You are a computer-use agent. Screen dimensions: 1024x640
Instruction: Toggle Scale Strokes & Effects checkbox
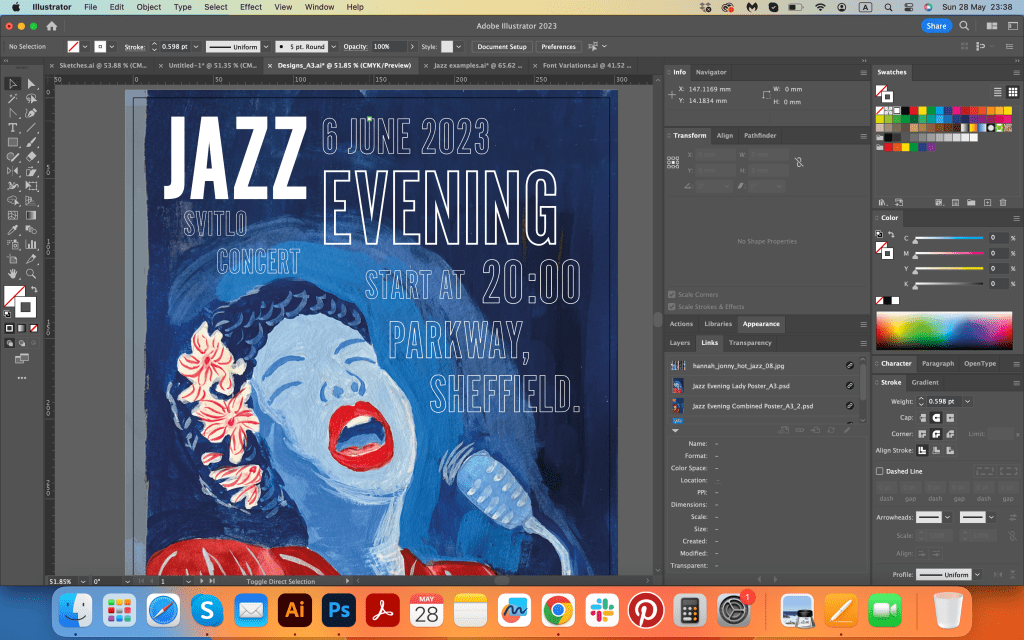[672, 307]
